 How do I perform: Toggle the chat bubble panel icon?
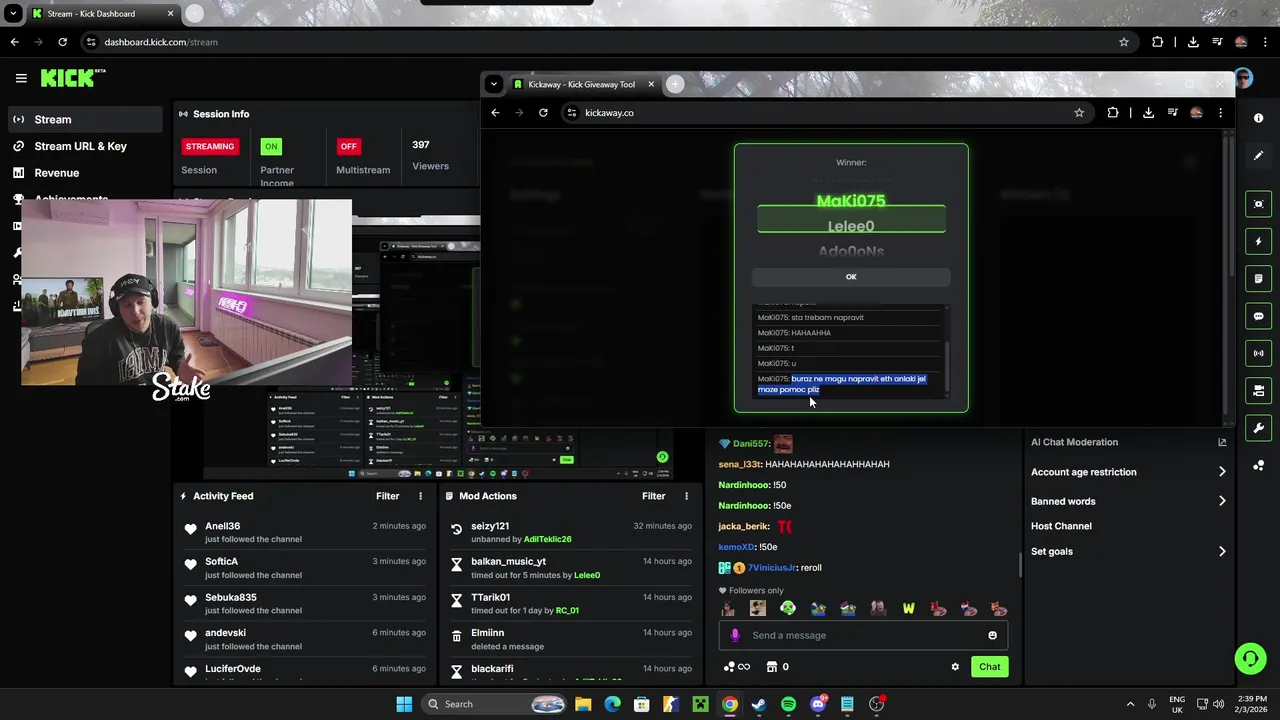[1258, 316]
